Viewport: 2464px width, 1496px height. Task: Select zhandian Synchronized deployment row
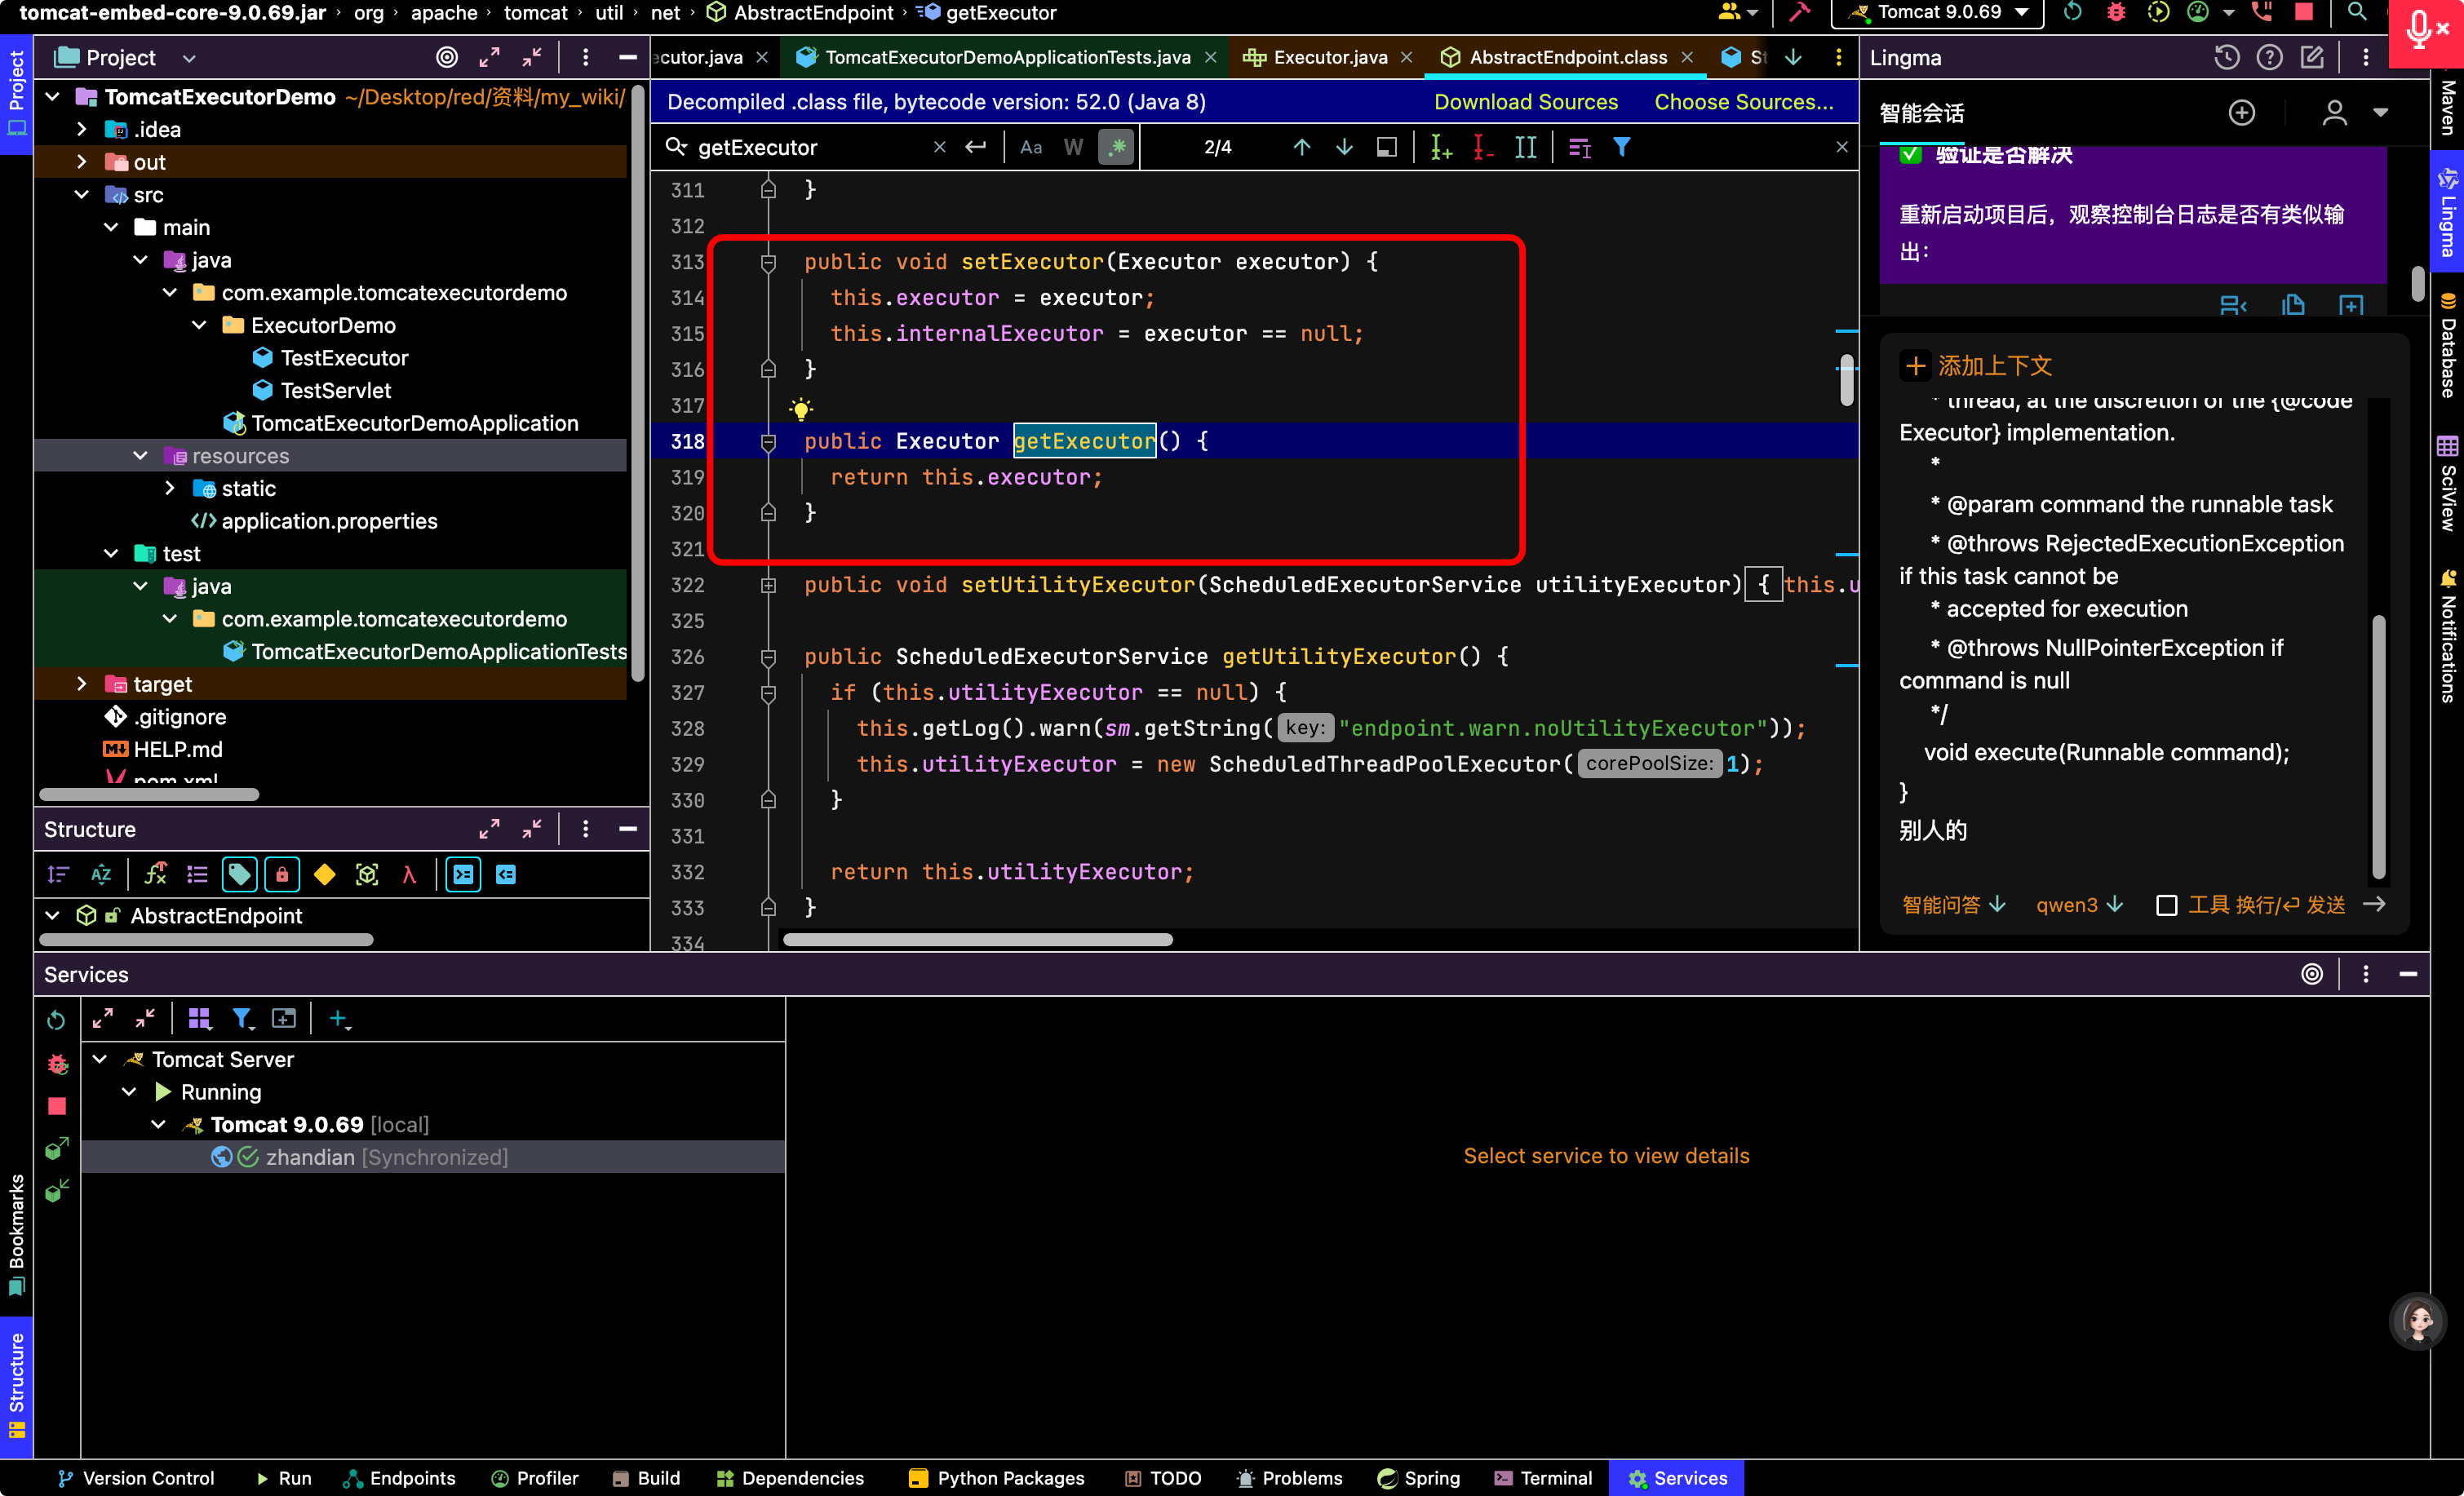pyautogui.click(x=432, y=1158)
